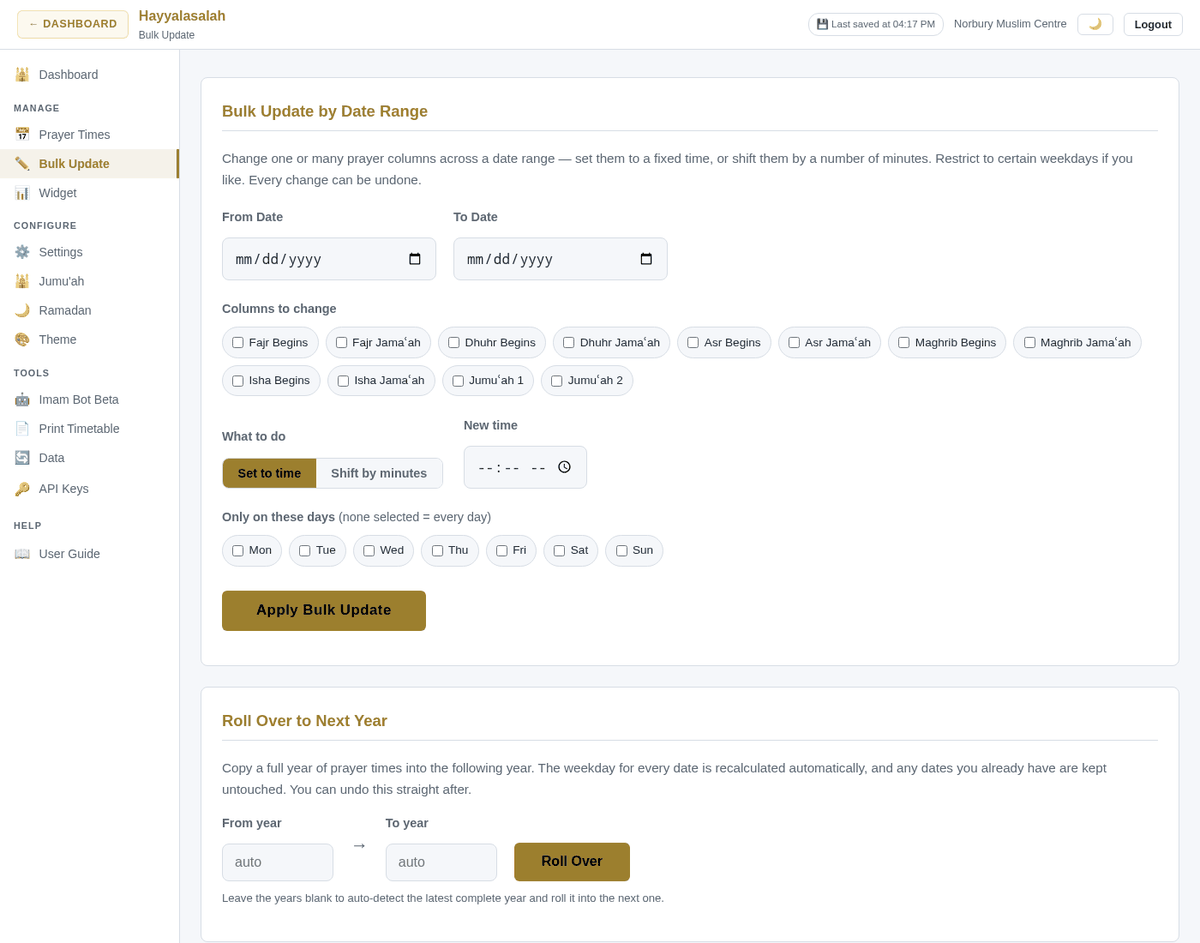Check the Maghrib Jama'ah column
The height and width of the screenshot is (943, 1200).
click(x=1030, y=342)
